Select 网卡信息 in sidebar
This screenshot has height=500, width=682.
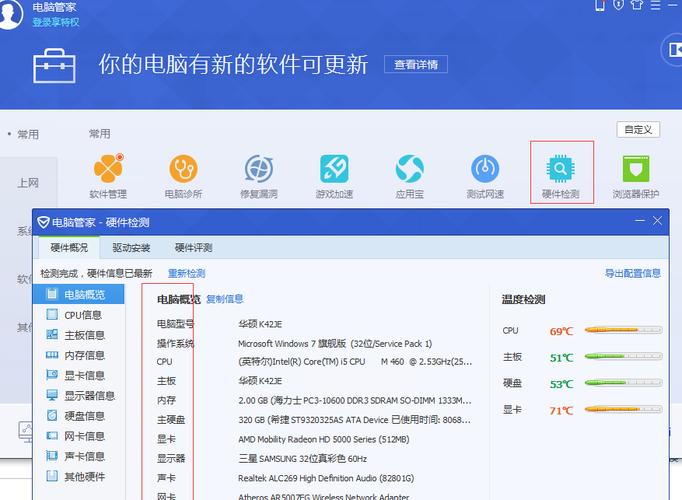click(79, 436)
